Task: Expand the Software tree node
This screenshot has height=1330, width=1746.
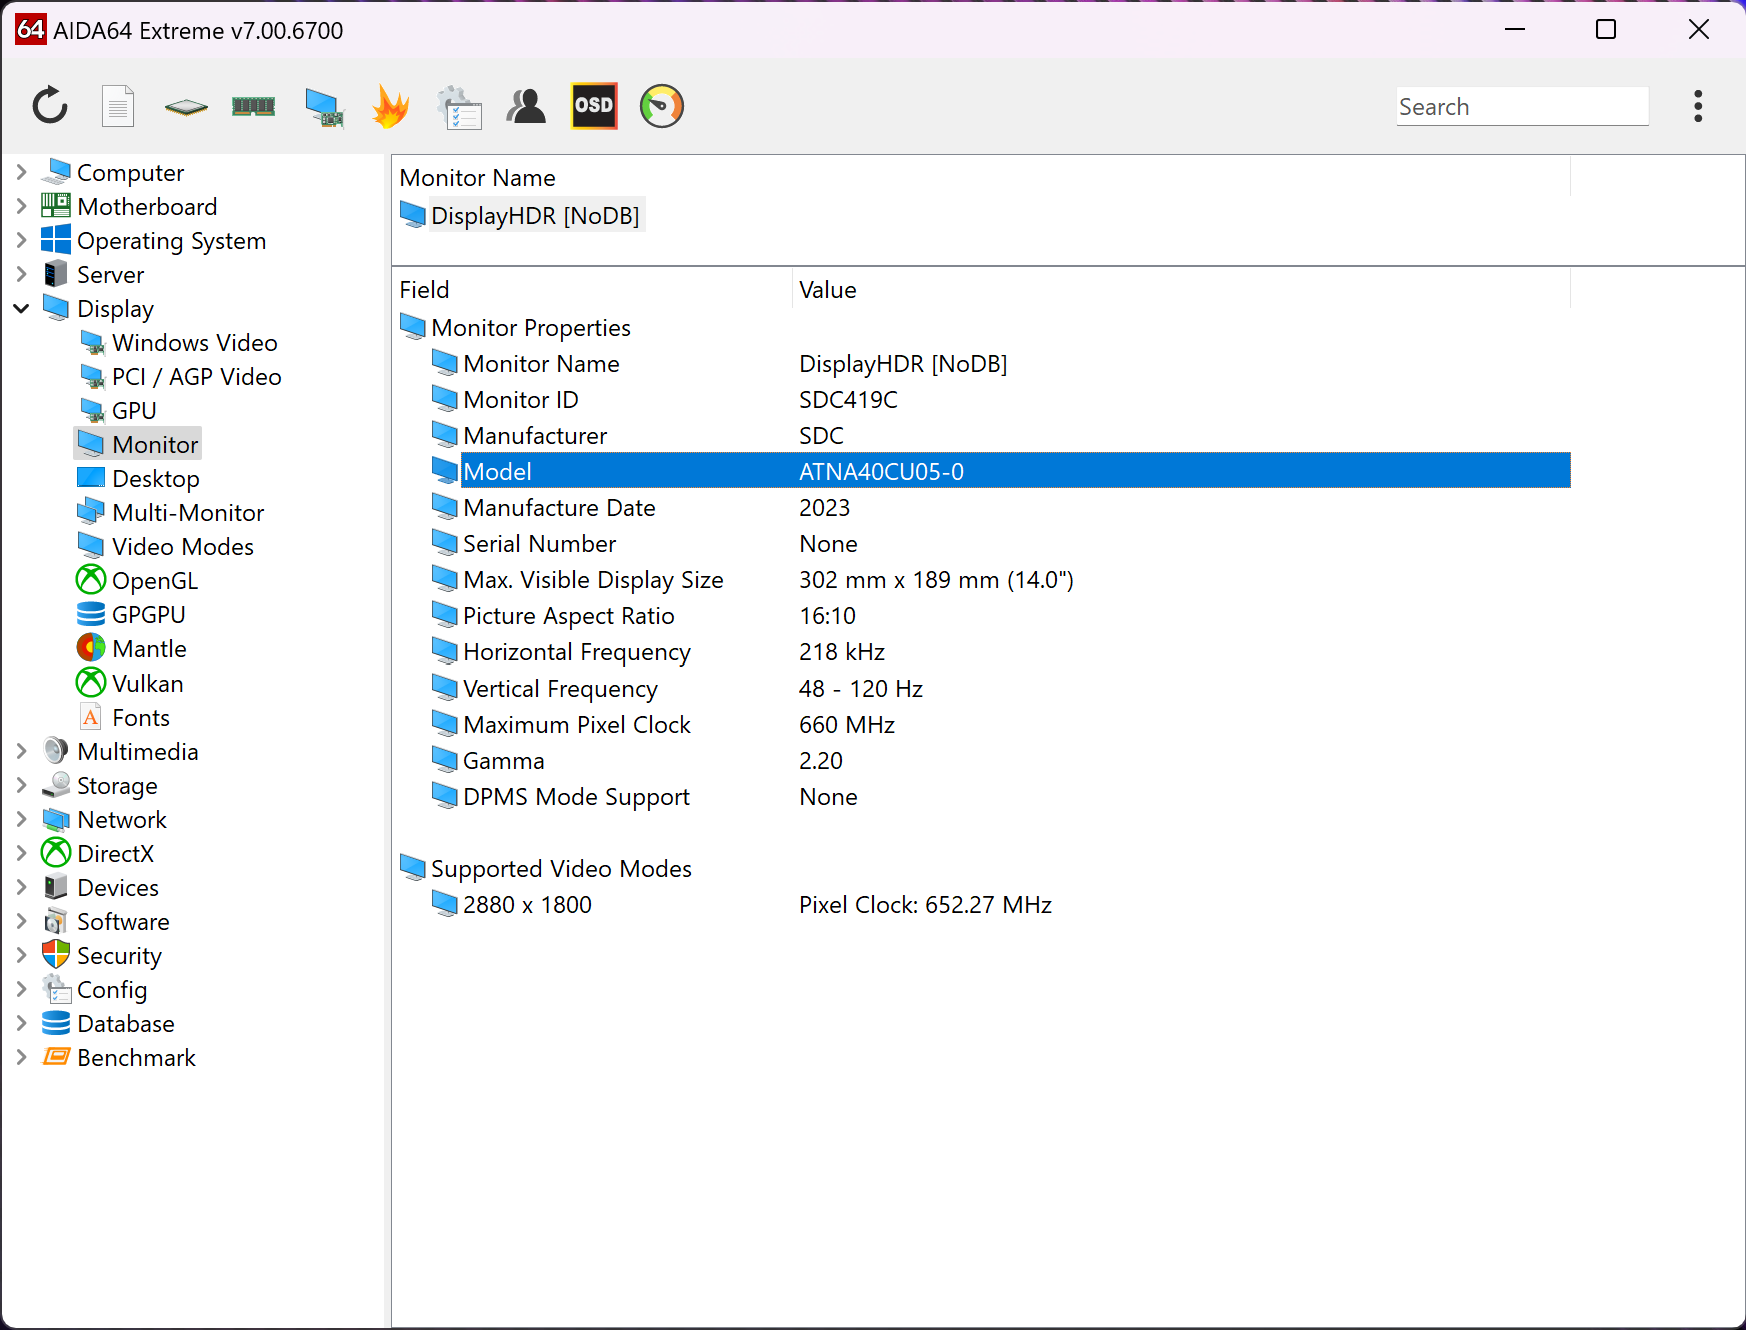Action: pyautogui.click(x=21, y=921)
